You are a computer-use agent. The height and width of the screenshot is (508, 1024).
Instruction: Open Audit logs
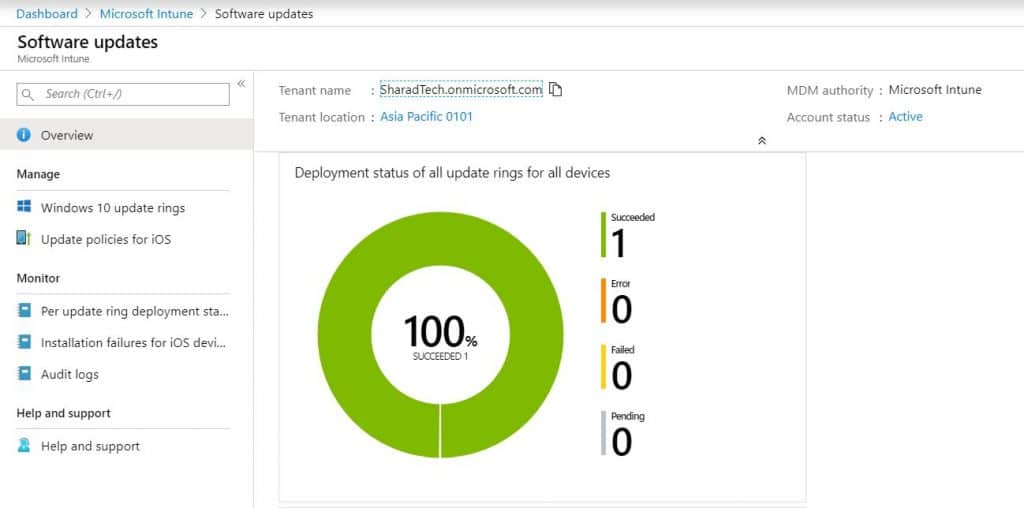pos(69,375)
